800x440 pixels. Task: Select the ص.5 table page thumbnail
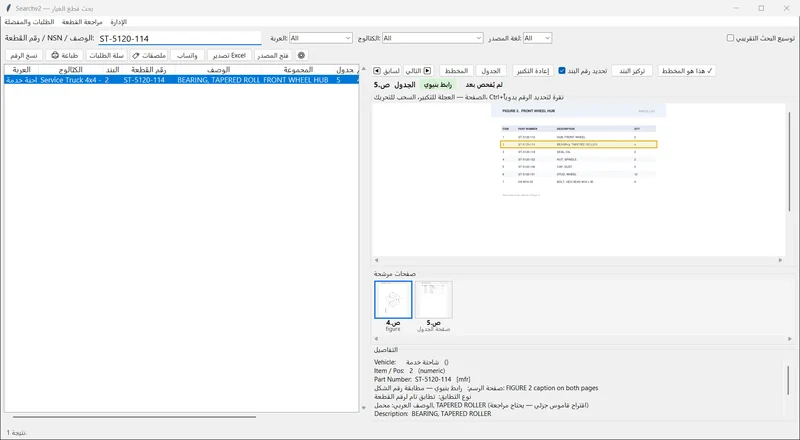click(434, 300)
